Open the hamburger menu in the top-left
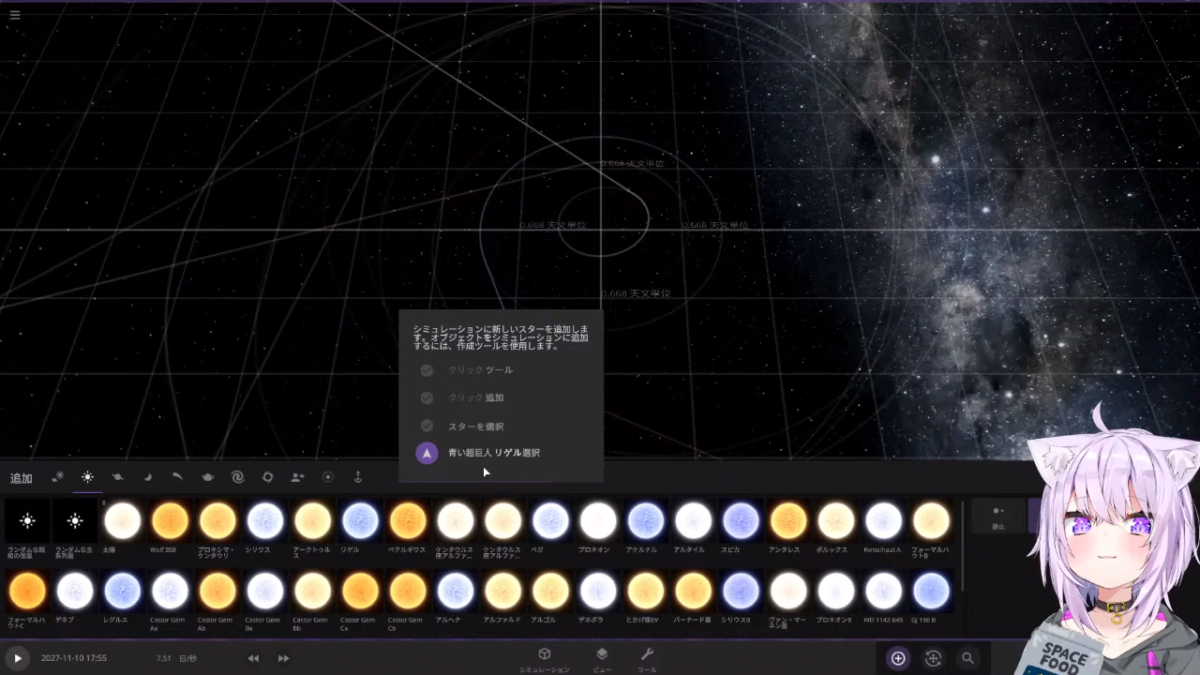This screenshot has height=675, width=1200. click(14, 15)
